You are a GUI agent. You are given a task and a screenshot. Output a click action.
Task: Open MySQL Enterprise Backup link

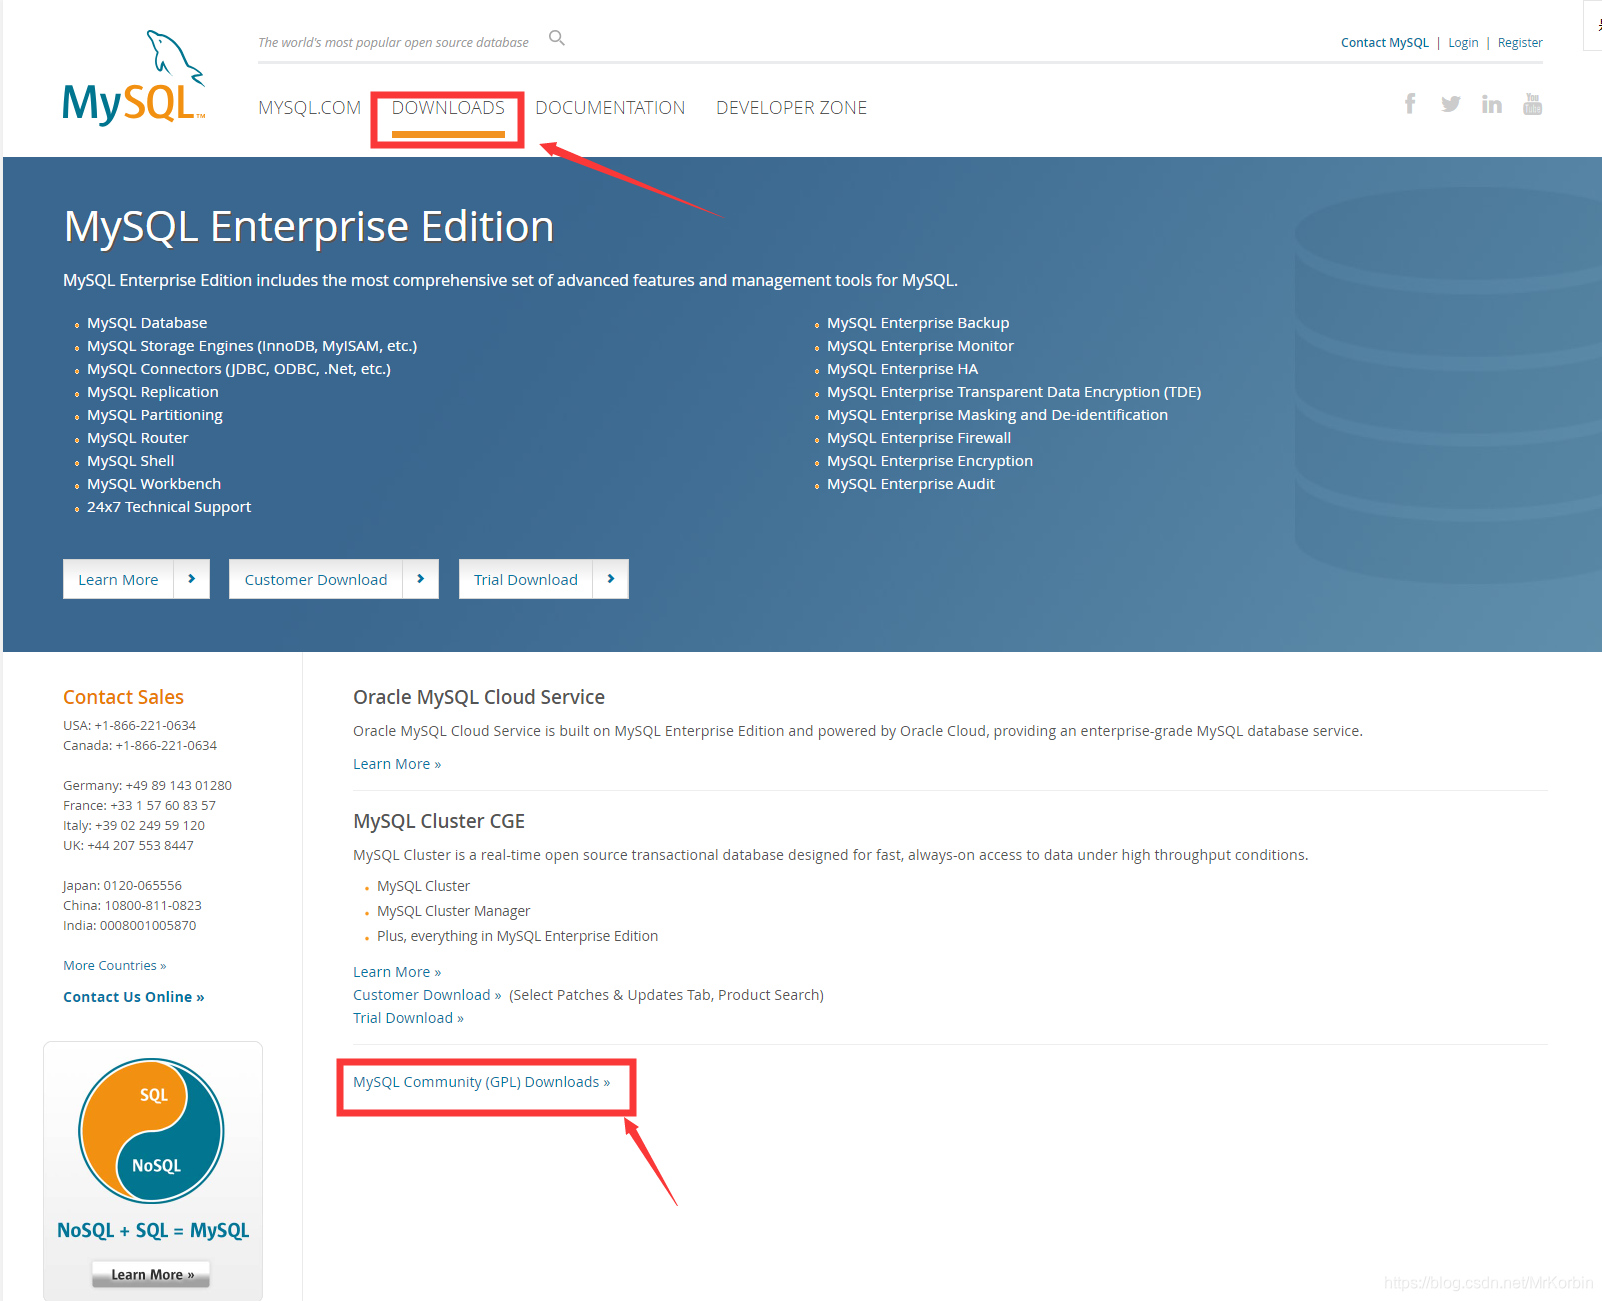pos(918,323)
